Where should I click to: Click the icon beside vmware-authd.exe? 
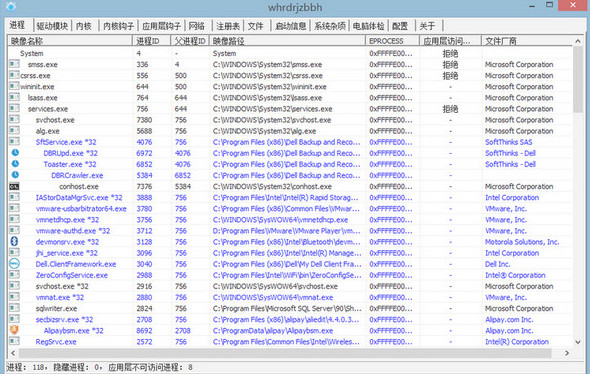click(x=14, y=231)
